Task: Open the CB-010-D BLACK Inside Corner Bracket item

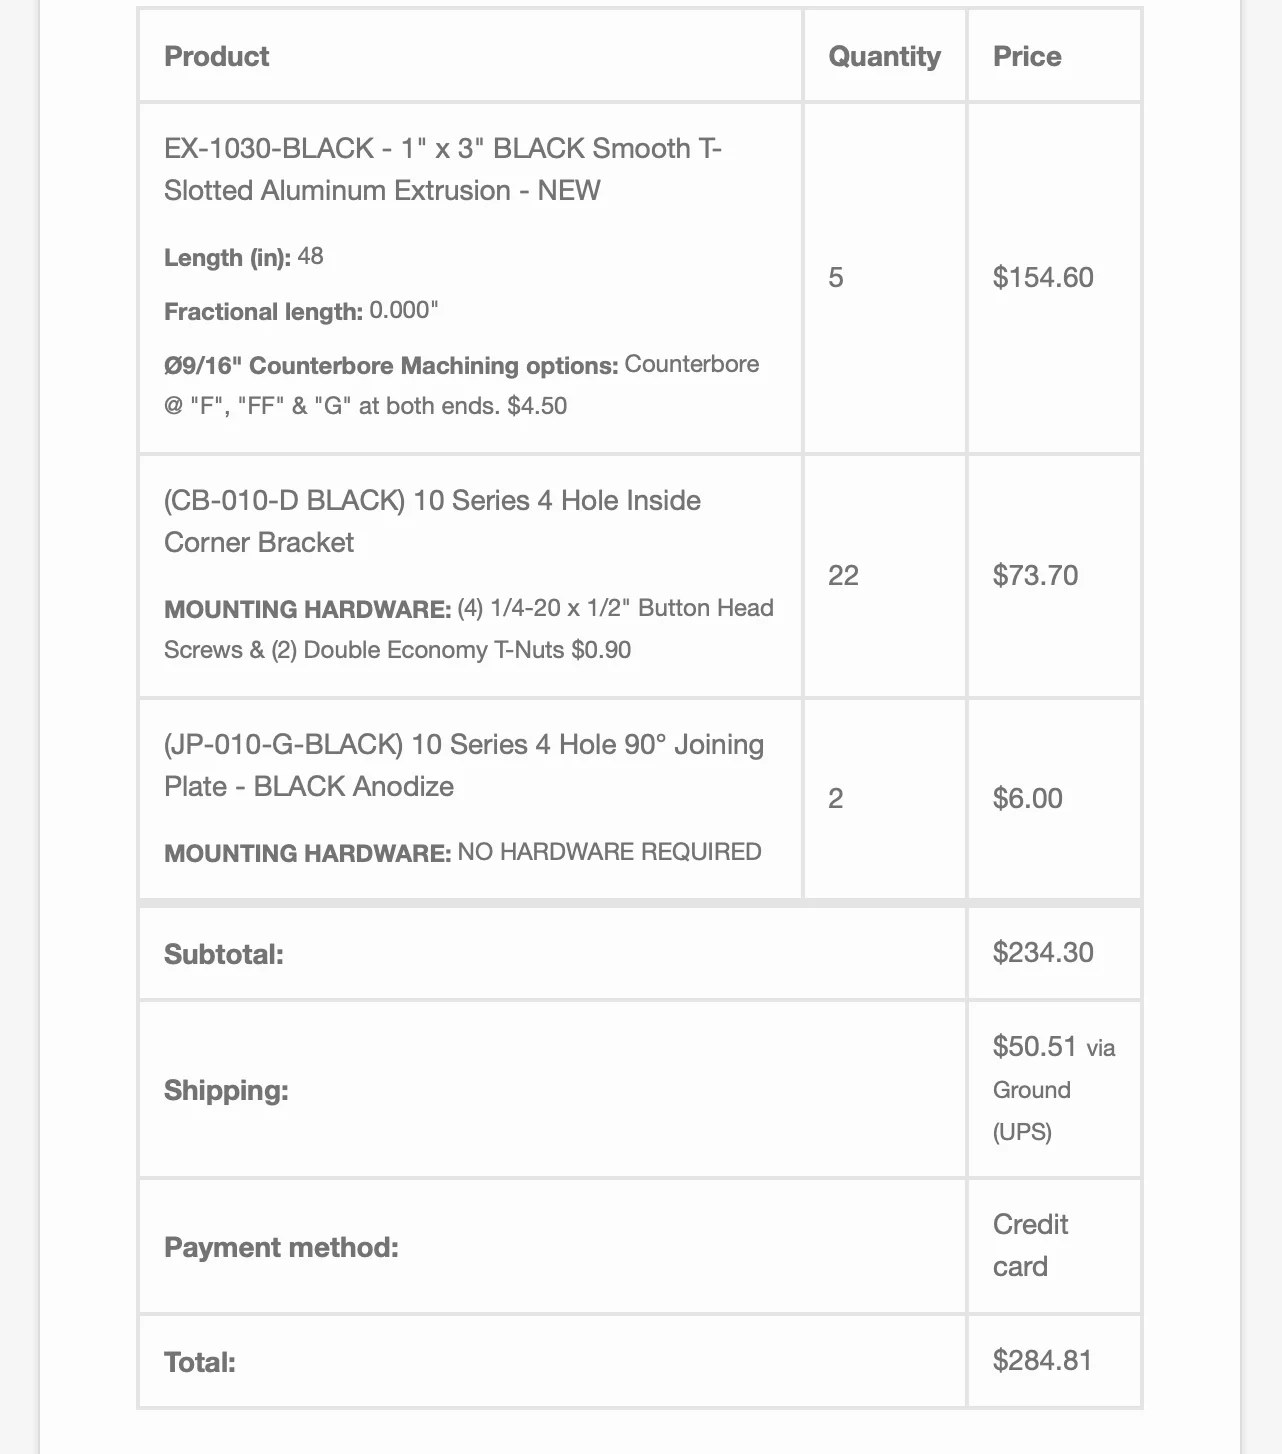Action: click(432, 521)
